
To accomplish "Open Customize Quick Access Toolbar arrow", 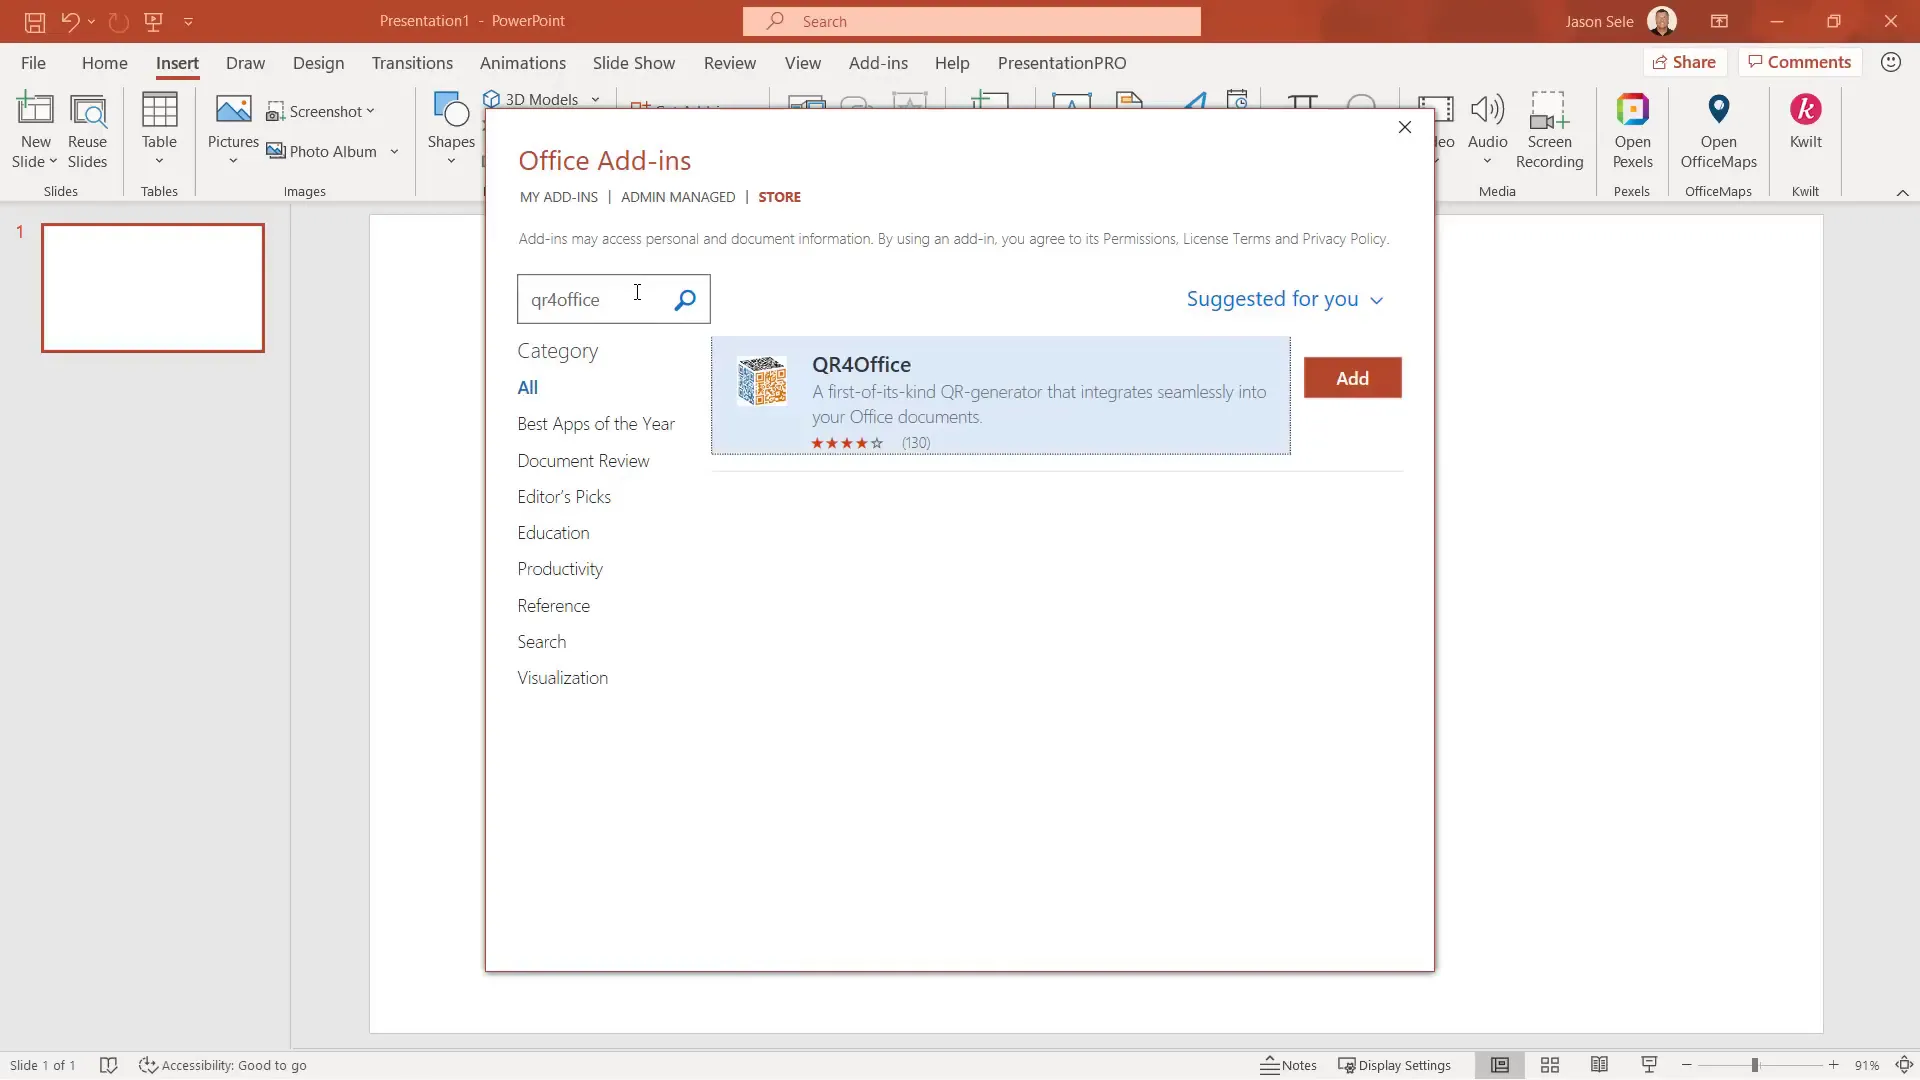I will (188, 21).
